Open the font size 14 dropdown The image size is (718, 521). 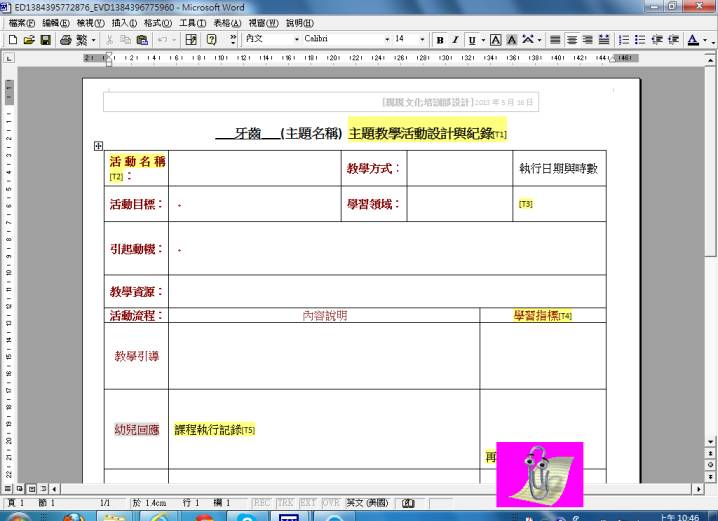(423, 39)
